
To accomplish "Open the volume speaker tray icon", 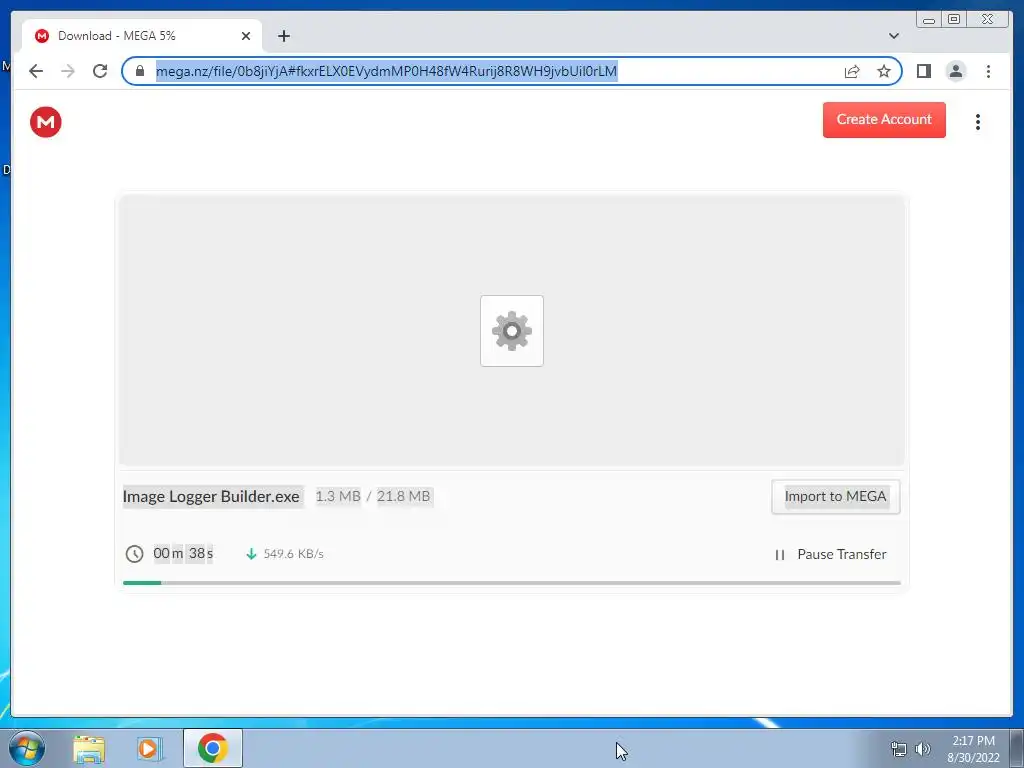I will (x=923, y=749).
